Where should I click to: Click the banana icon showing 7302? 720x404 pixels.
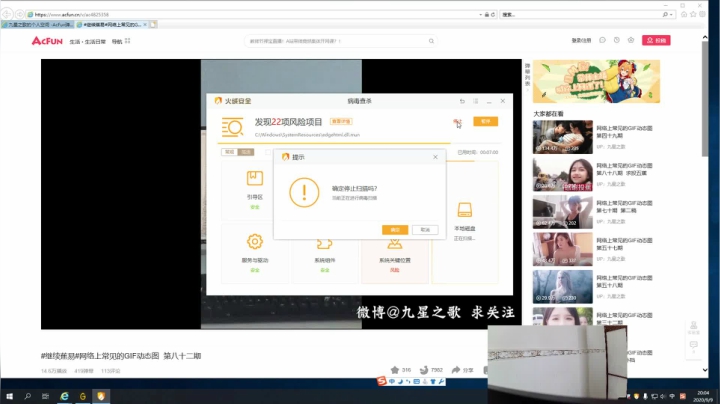(x=424, y=370)
